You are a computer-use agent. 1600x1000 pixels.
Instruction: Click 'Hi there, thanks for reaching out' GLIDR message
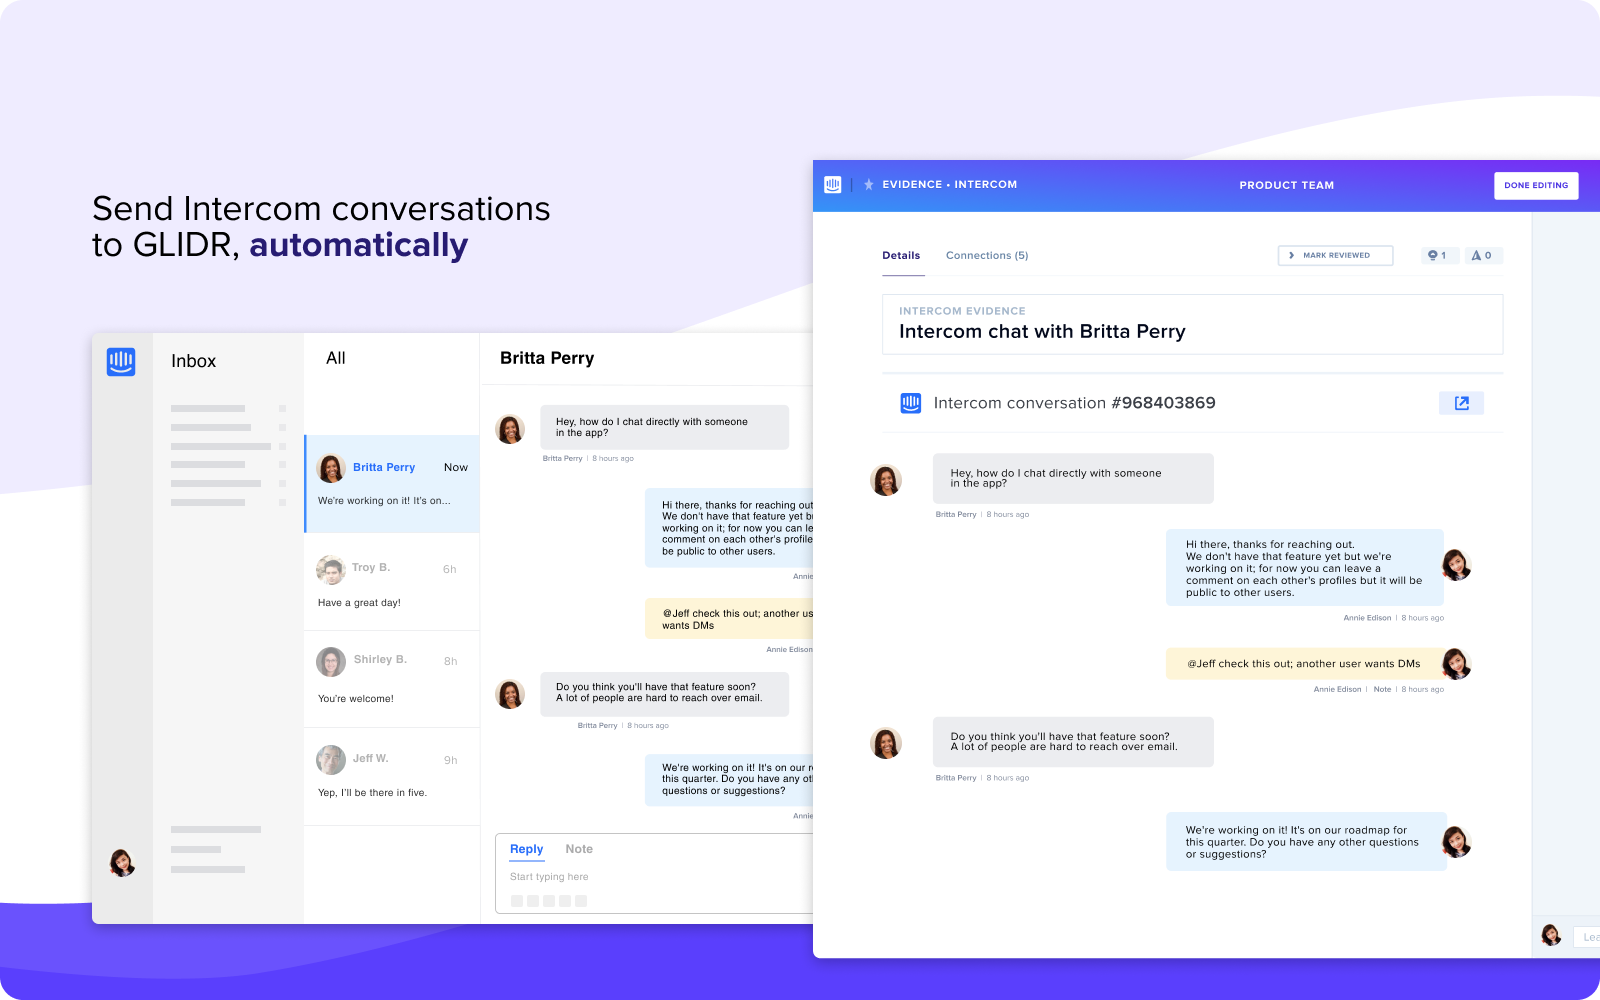pyautogui.click(x=1304, y=568)
